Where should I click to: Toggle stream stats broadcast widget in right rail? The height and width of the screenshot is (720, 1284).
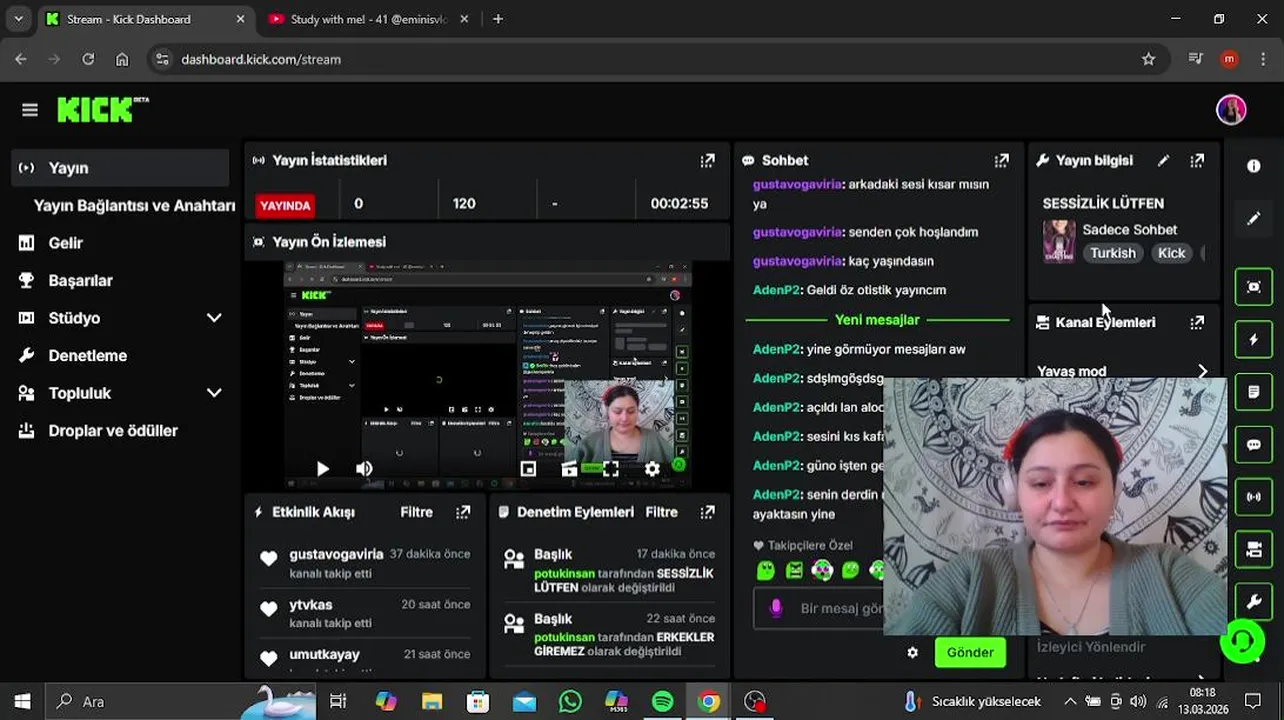[x=1253, y=497]
